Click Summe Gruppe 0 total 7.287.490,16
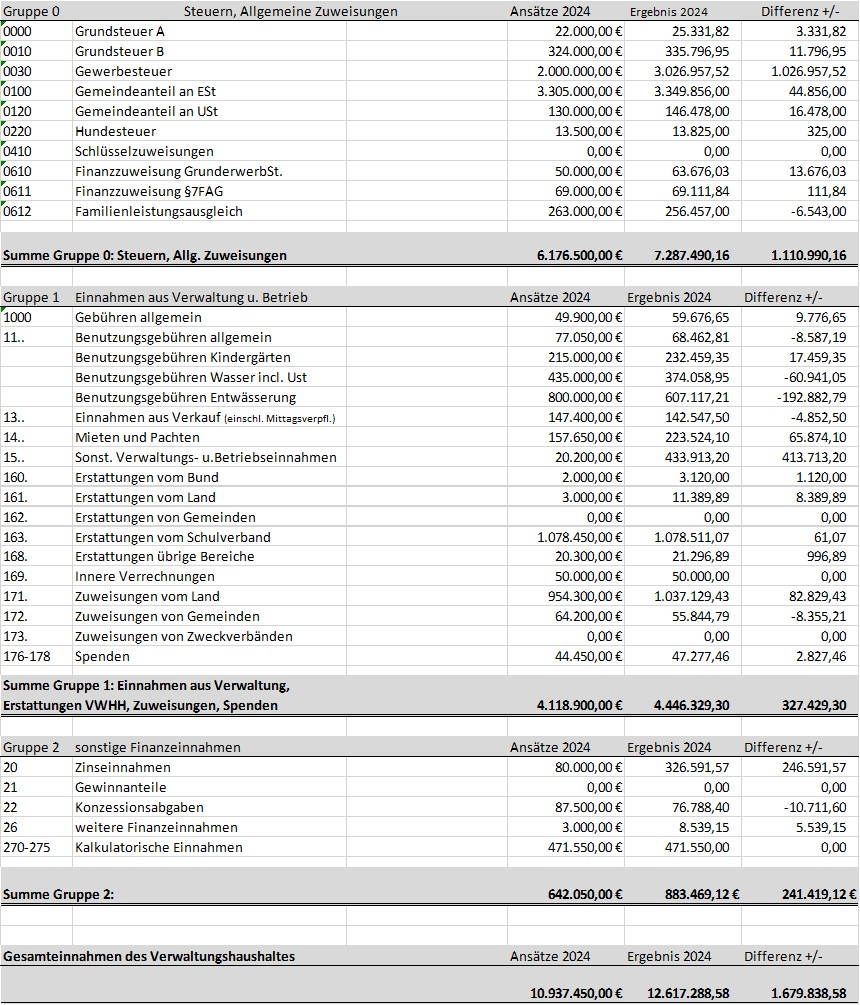 tap(691, 255)
